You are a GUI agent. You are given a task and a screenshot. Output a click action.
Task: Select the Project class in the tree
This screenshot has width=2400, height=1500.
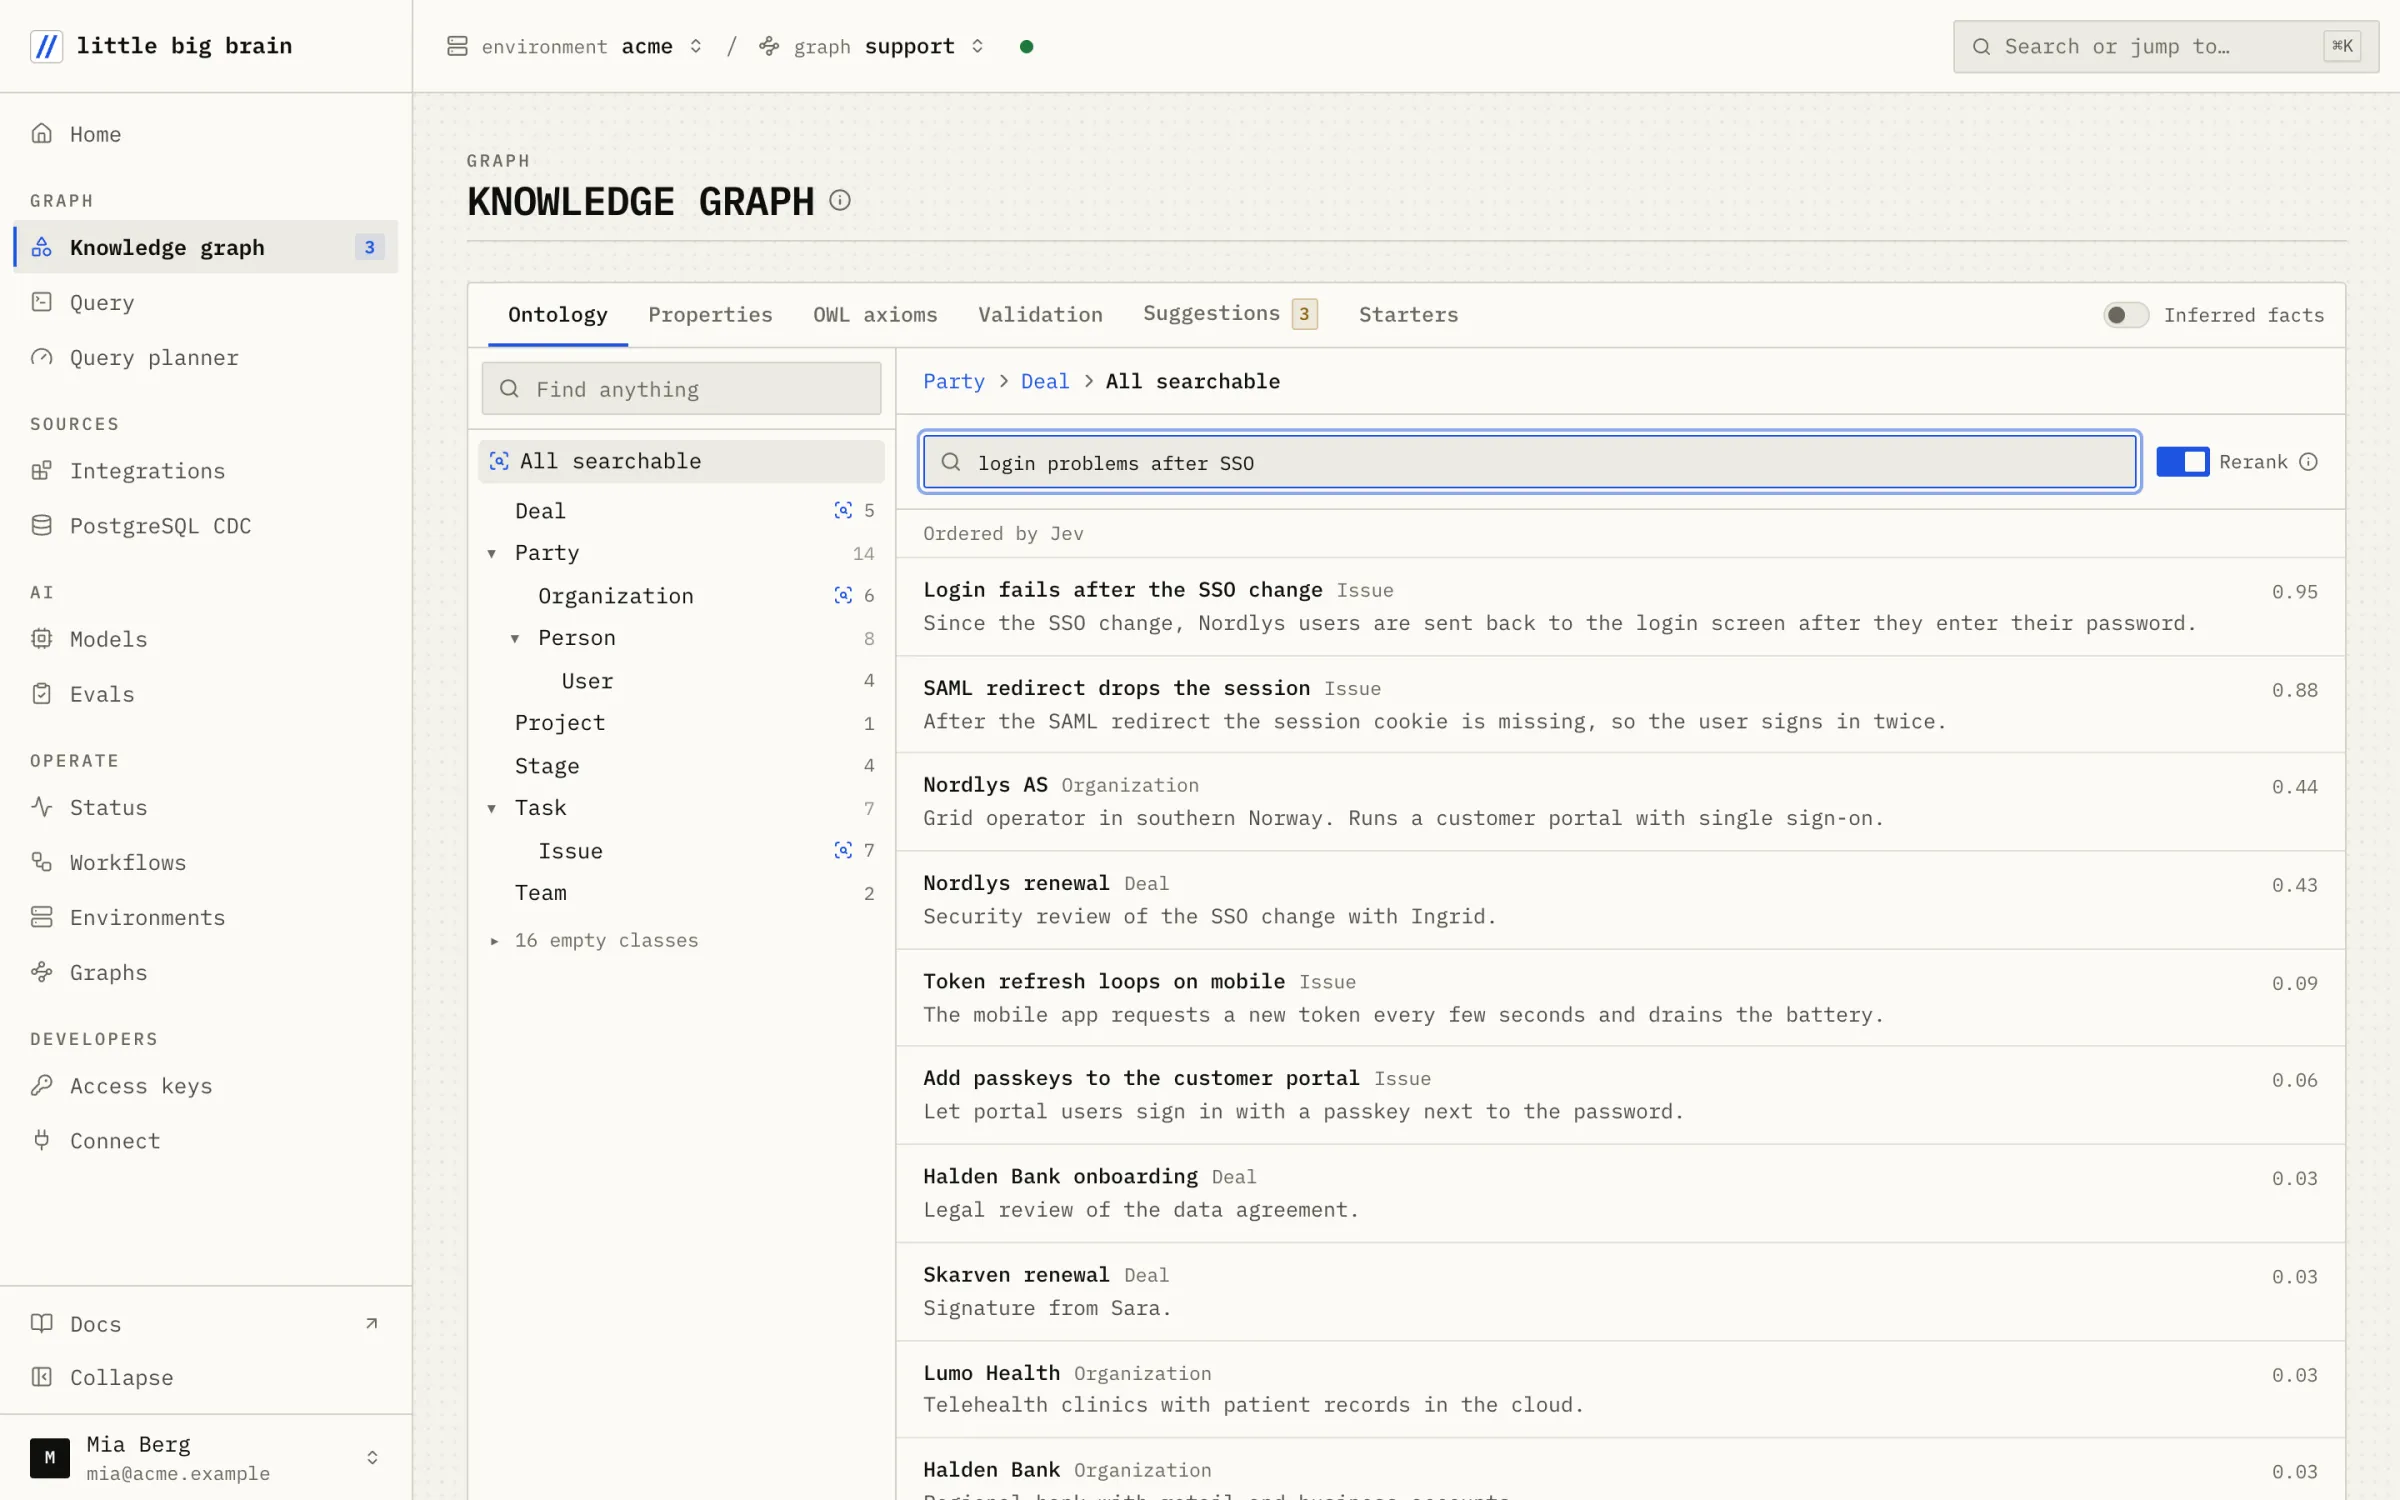681,722
